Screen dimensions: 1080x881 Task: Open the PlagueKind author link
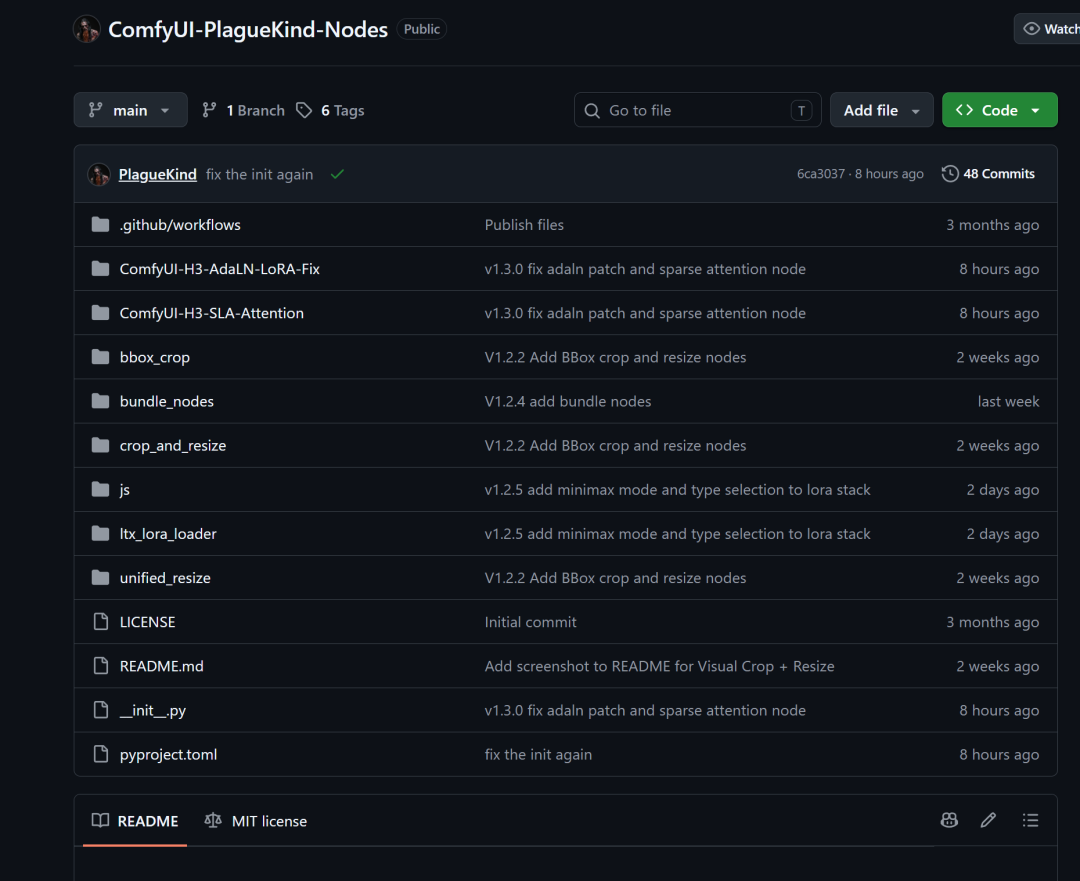point(158,174)
